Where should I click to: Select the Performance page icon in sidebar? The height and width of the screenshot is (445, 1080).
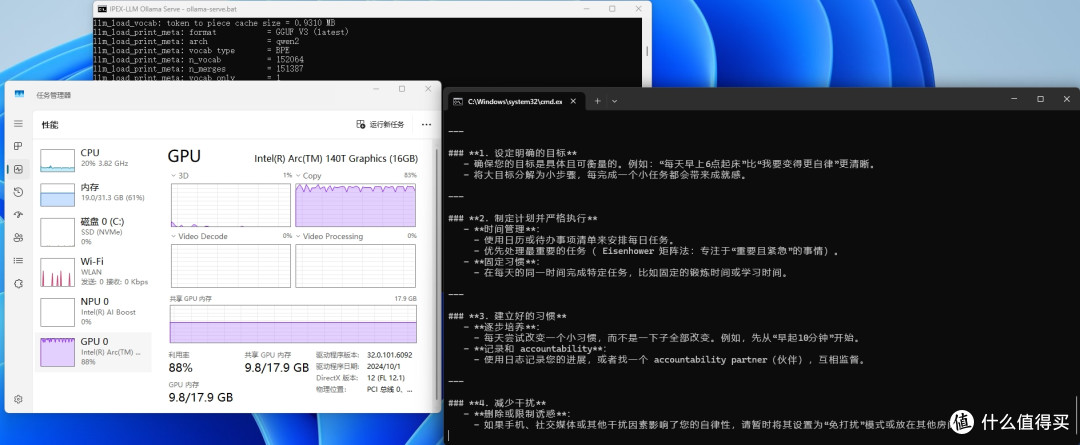[x=19, y=169]
